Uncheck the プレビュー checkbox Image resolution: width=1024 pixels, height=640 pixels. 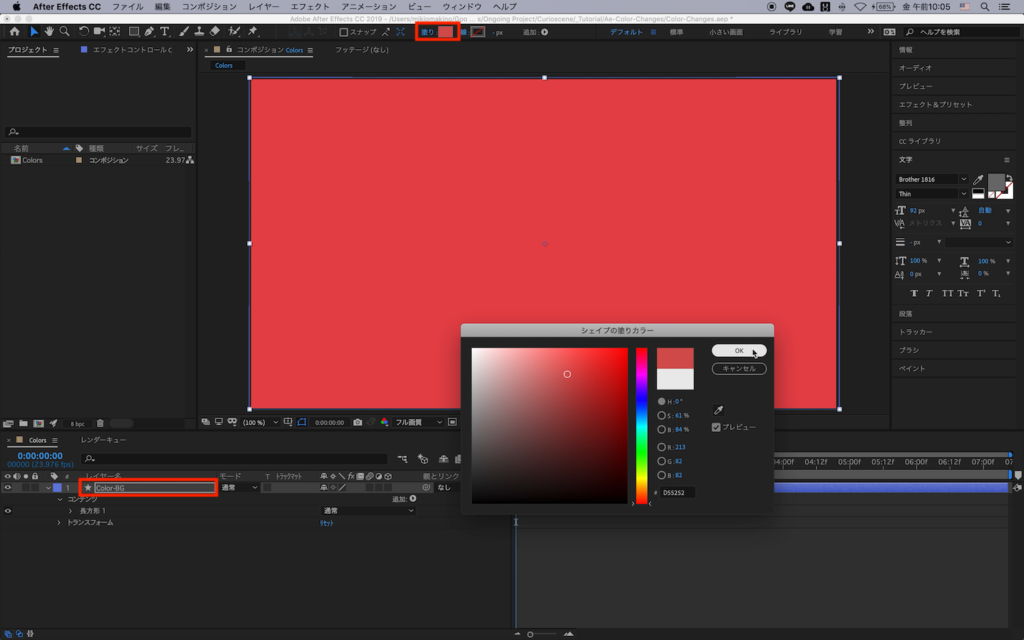click(716, 427)
